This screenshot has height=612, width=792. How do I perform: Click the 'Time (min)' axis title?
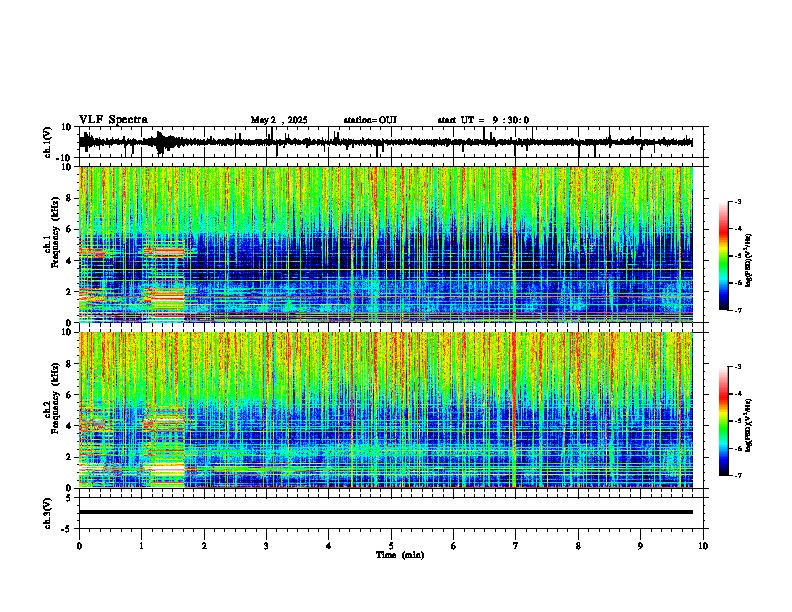(x=400, y=555)
